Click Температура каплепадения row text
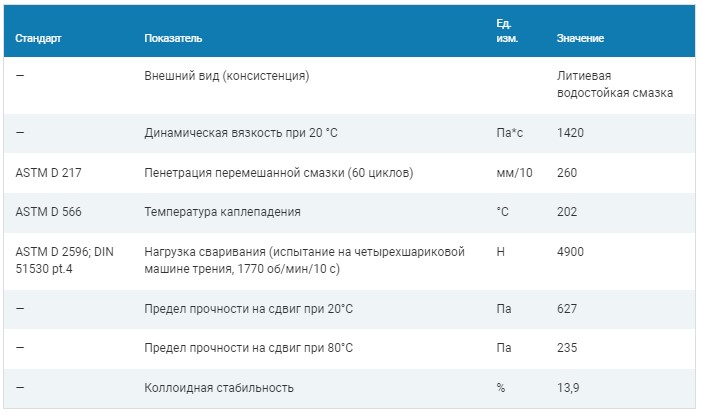702x413 pixels. point(222,212)
